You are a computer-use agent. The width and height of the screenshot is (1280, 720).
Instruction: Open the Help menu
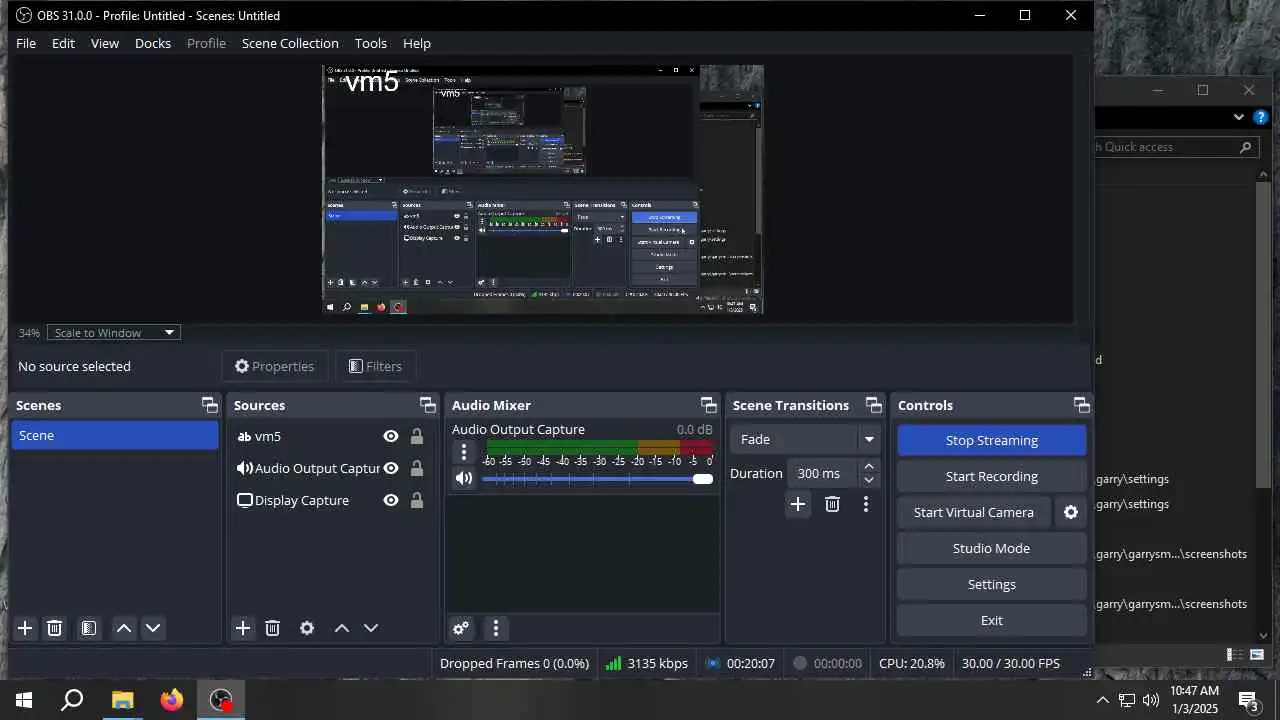point(417,43)
